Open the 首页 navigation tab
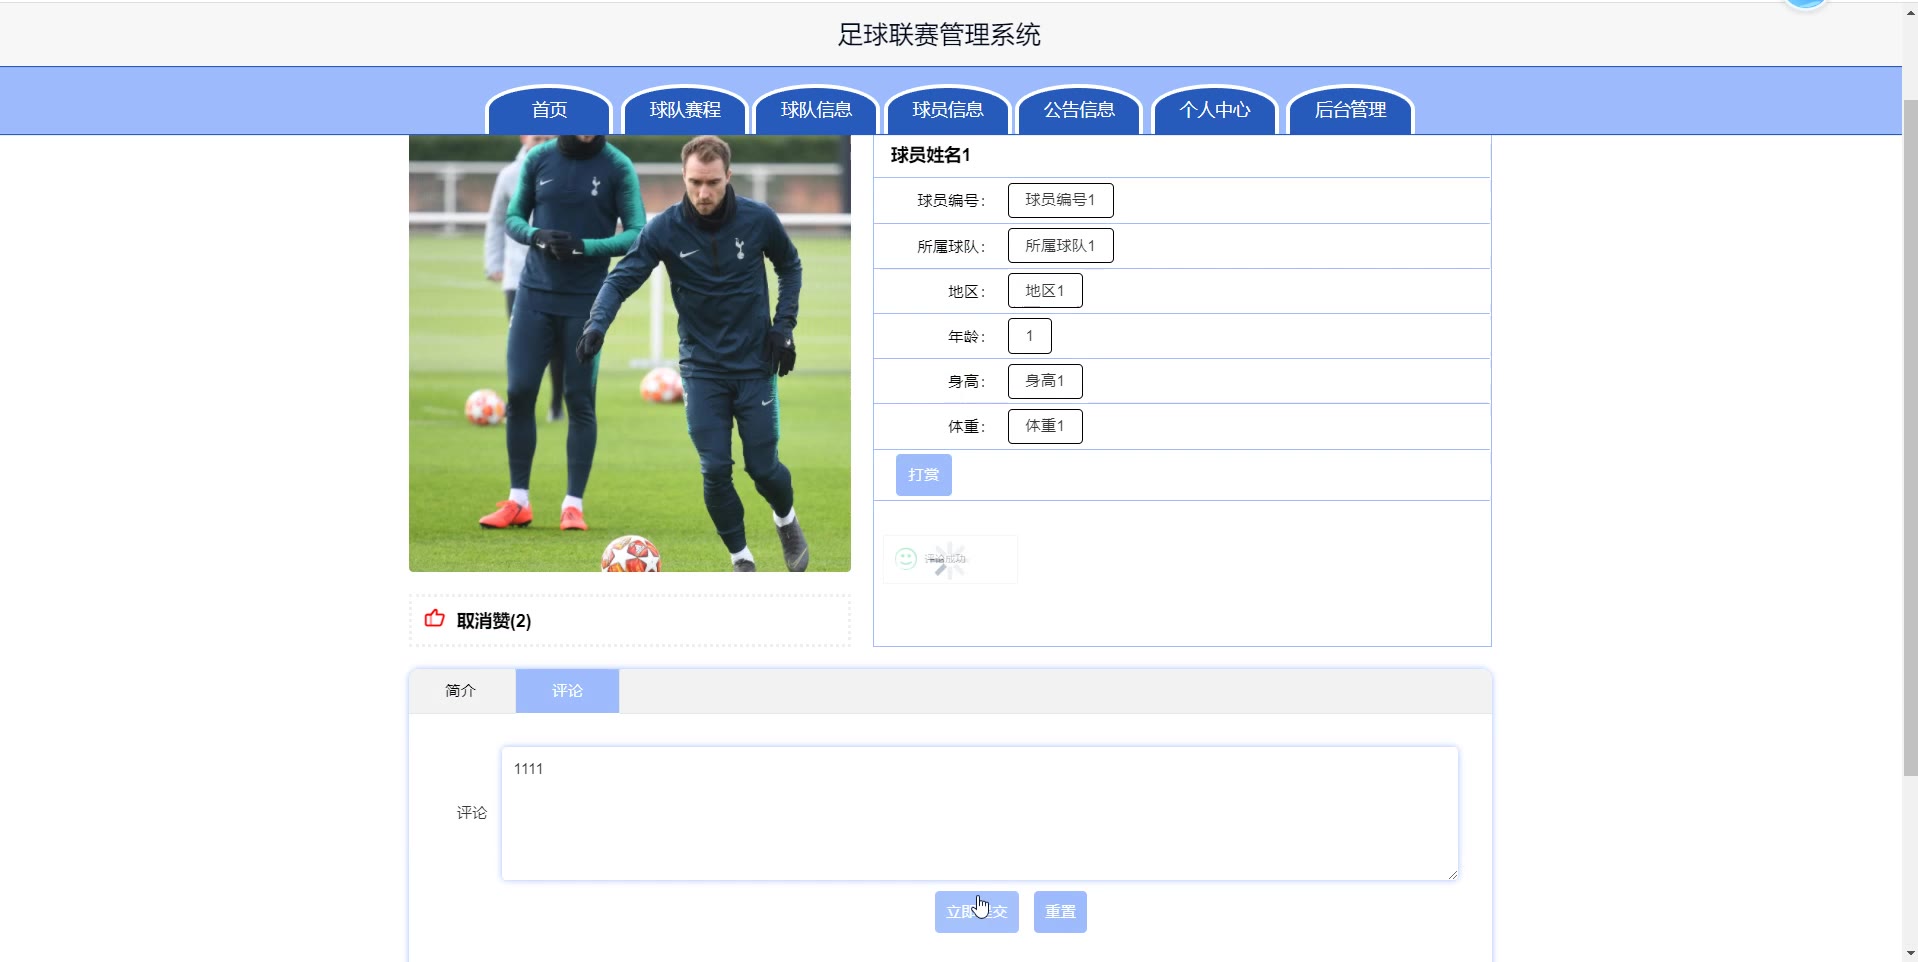This screenshot has width=1918, height=962. 549,110
